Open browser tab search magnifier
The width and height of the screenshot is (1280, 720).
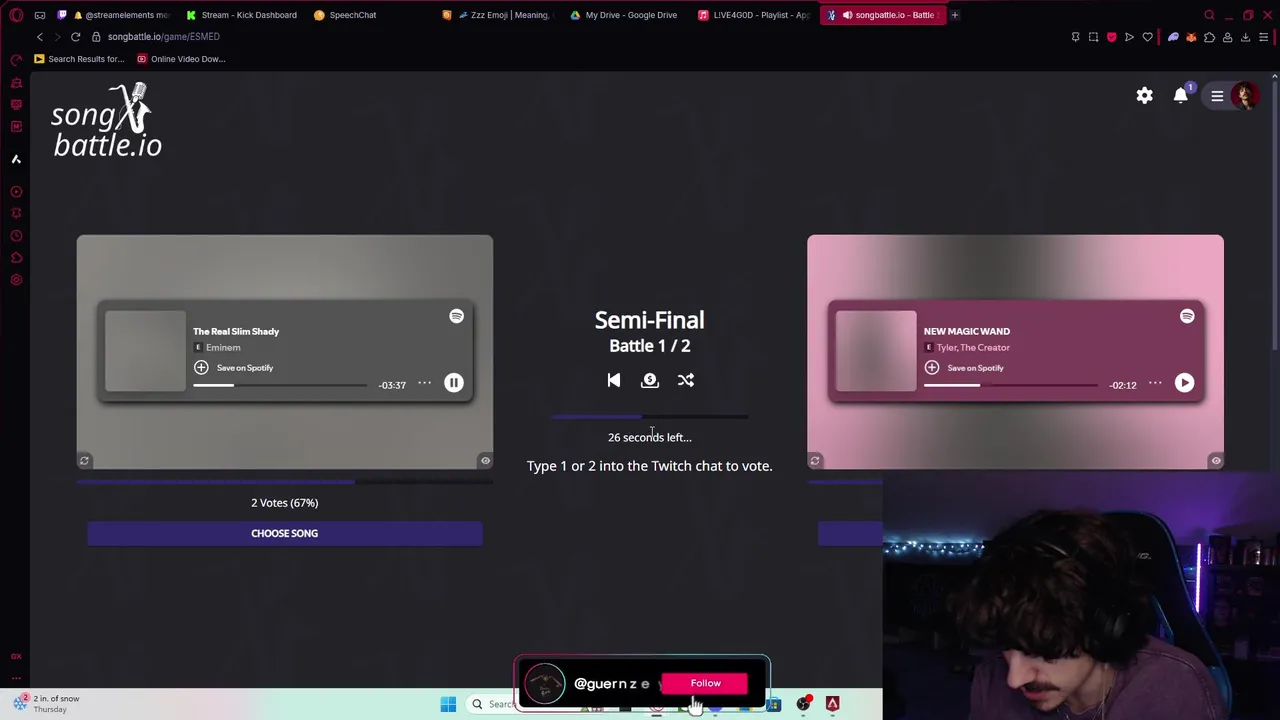[1209, 15]
